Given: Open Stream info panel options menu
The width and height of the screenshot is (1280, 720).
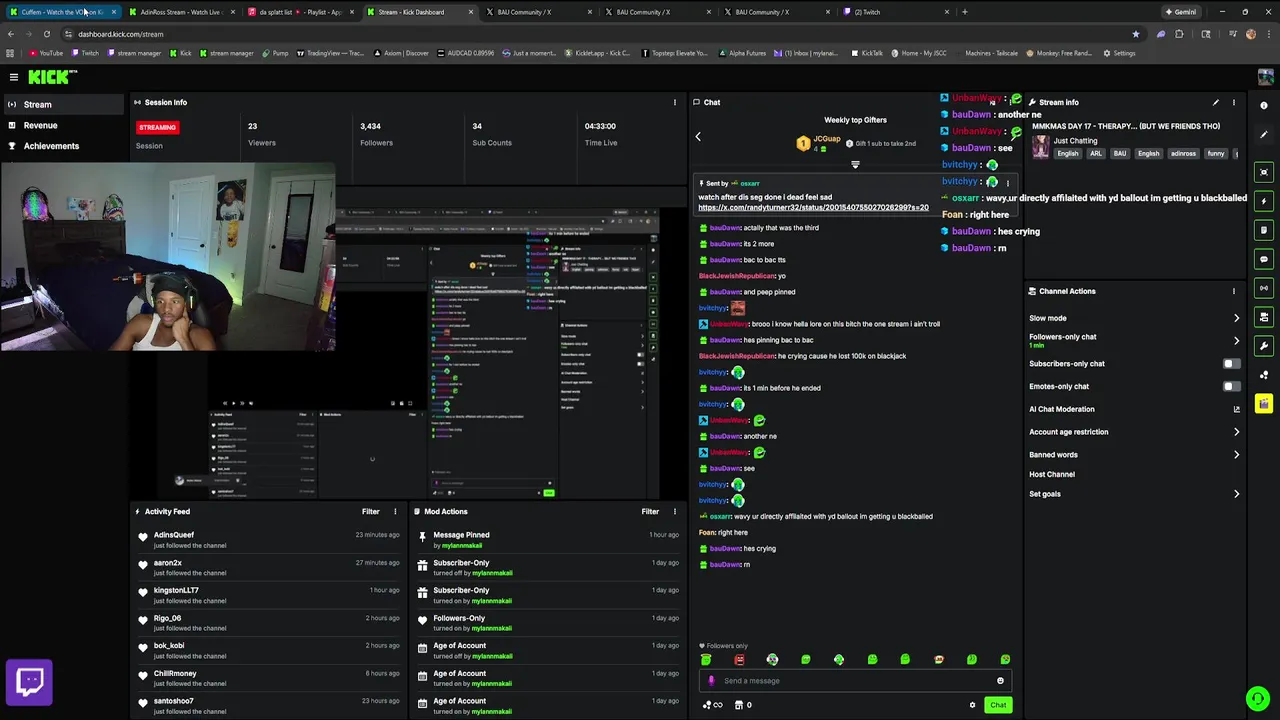Looking at the screenshot, I should click(1234, 102).
